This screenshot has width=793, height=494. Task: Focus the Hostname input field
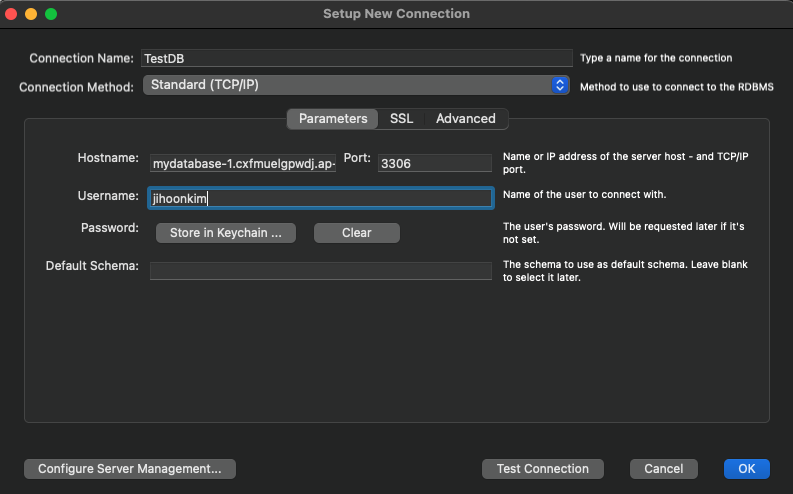point(243,163)
